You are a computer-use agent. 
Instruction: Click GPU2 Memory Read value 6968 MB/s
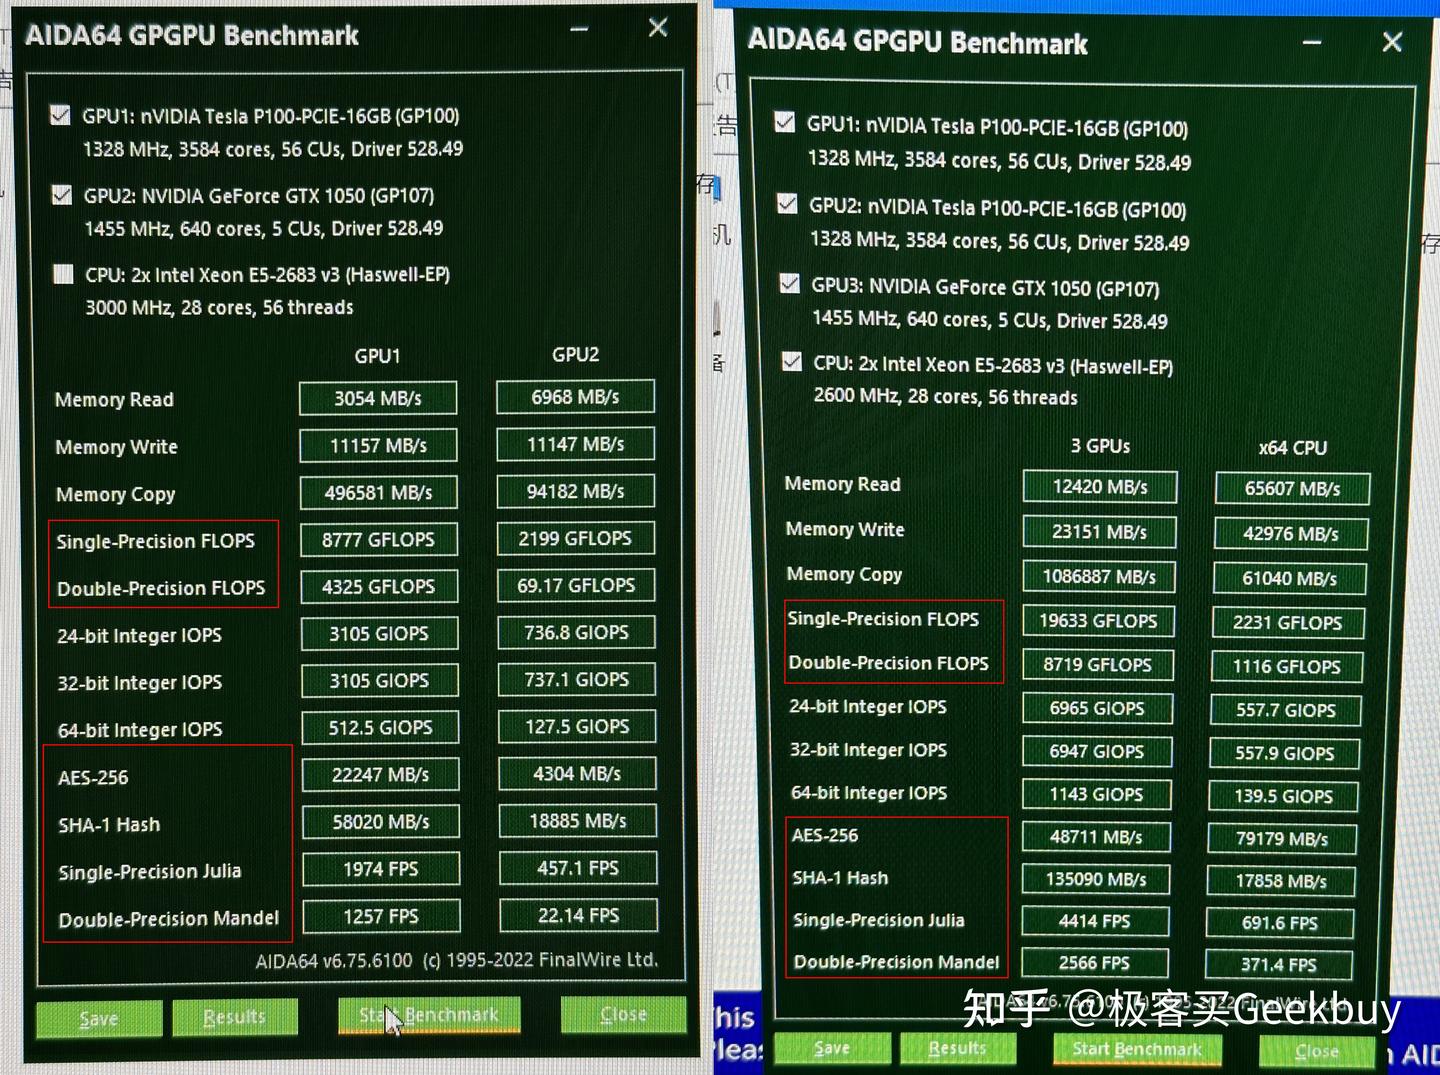[x=575, y=397]
